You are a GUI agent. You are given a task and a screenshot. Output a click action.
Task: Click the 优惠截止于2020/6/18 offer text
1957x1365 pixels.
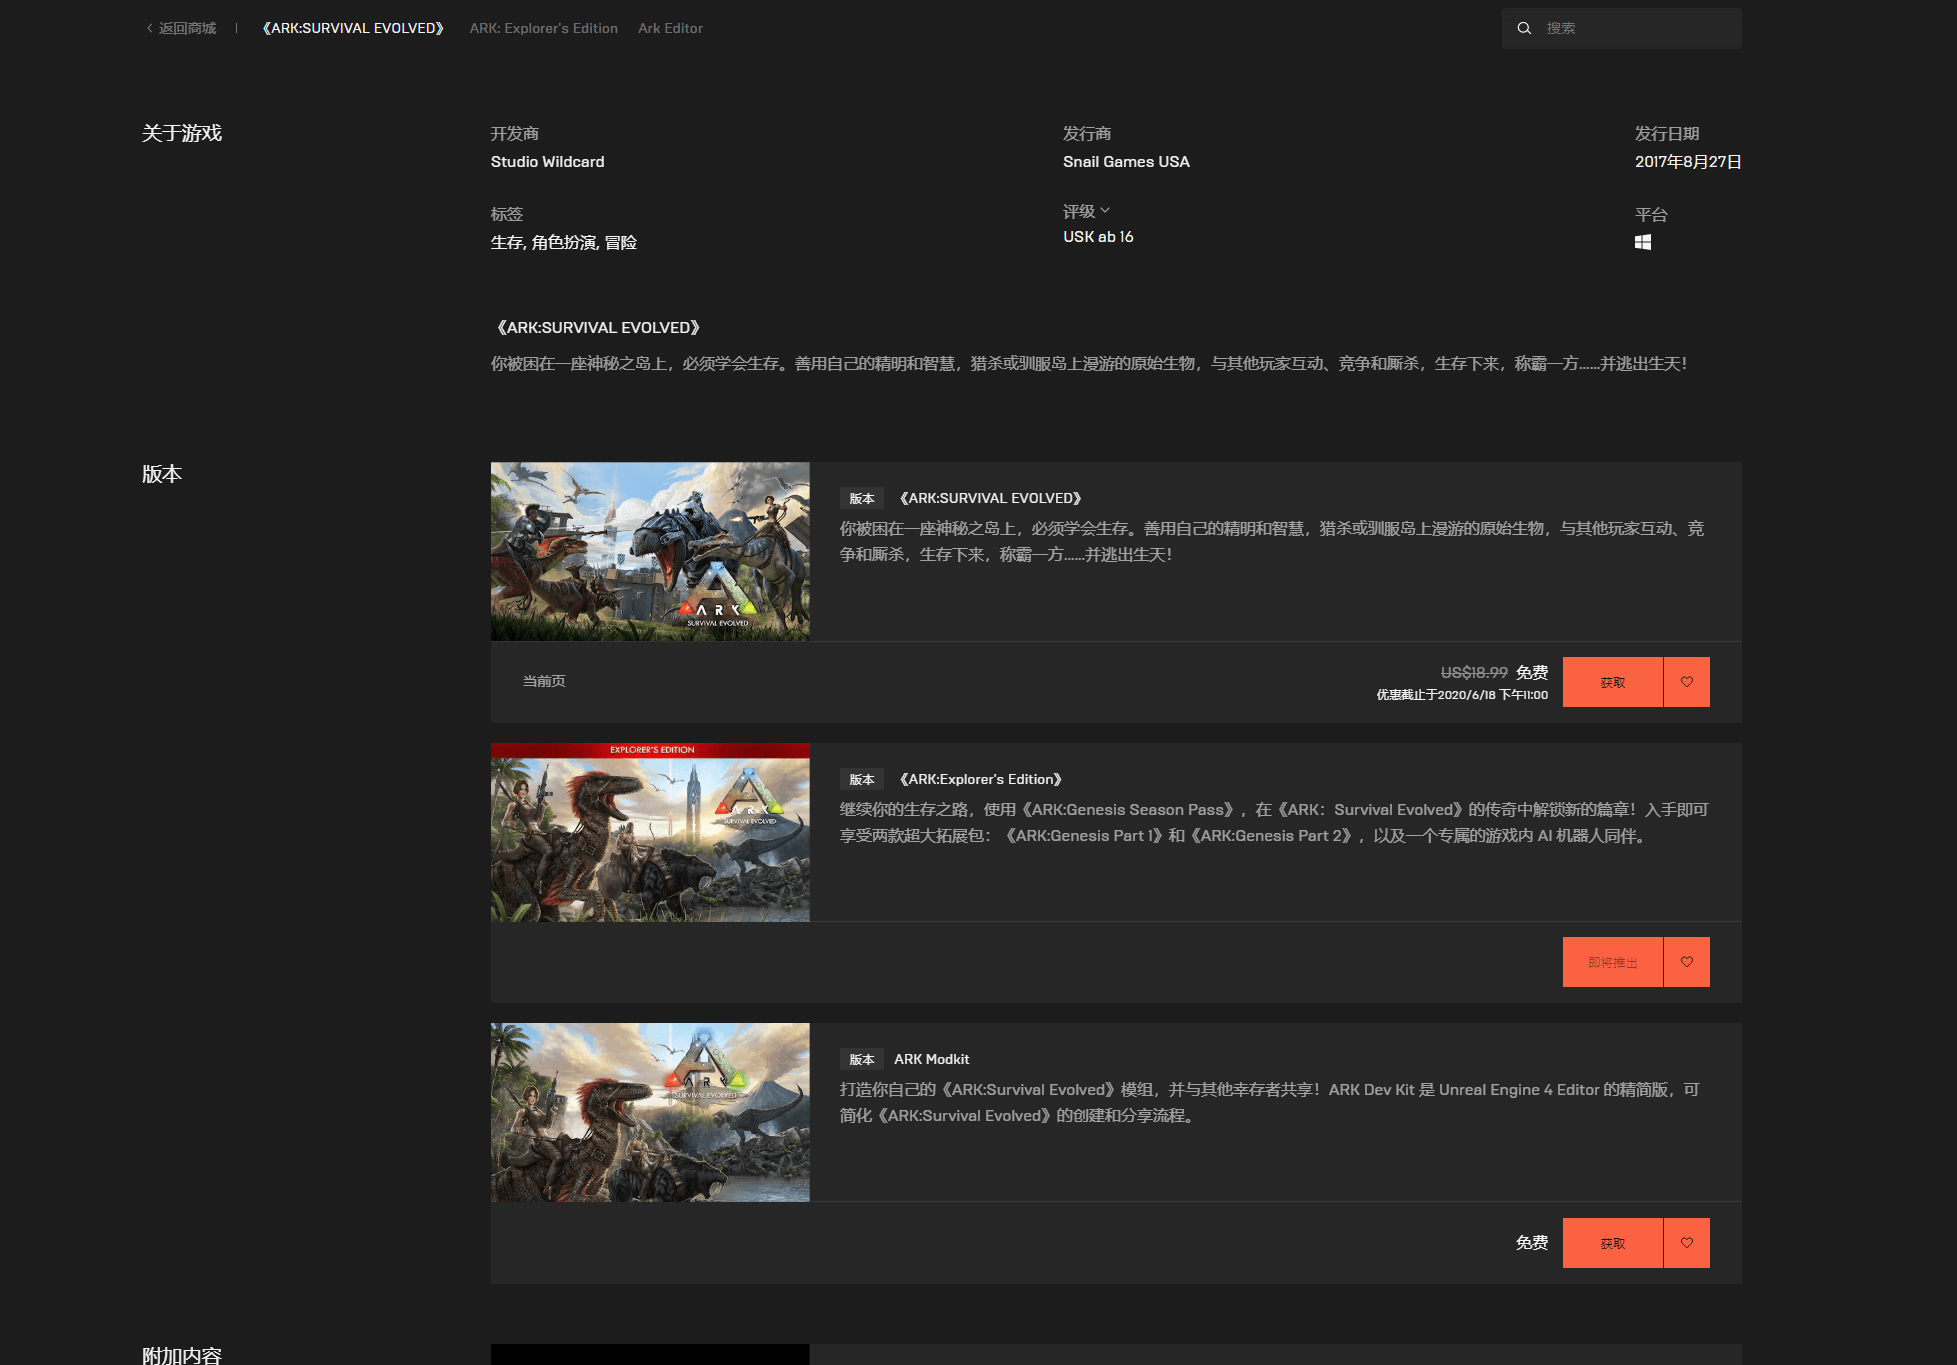pos(1462,695)
